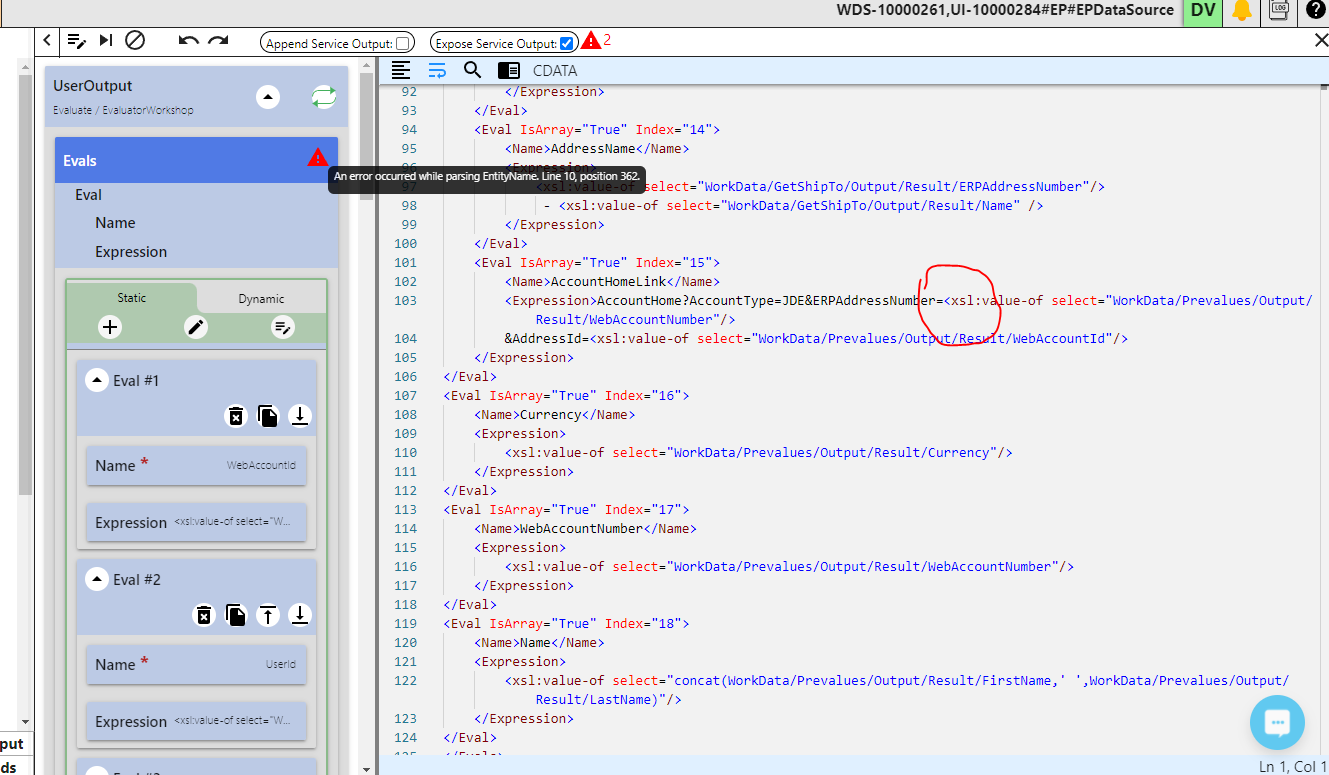Open the chat support bubble
The image size is (1329, 775).
click(x=1277, y=722)
